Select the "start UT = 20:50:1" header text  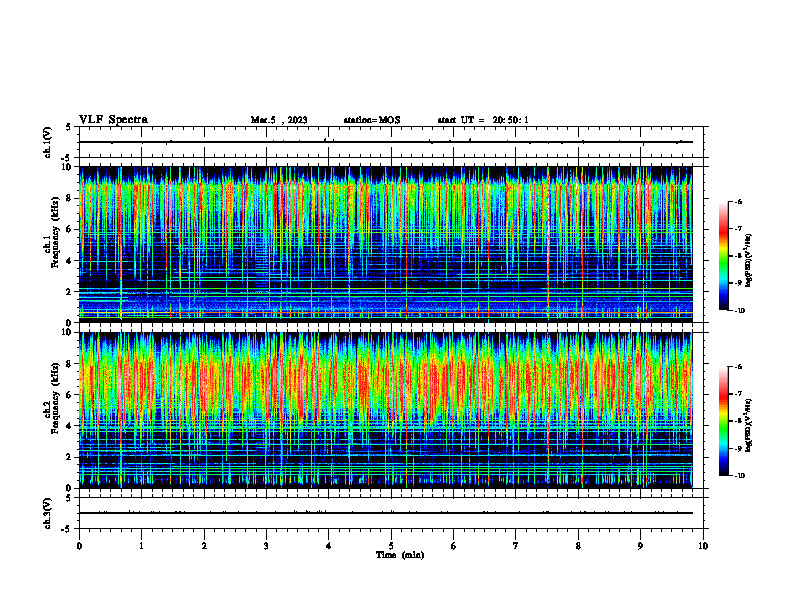pos(483,120)
